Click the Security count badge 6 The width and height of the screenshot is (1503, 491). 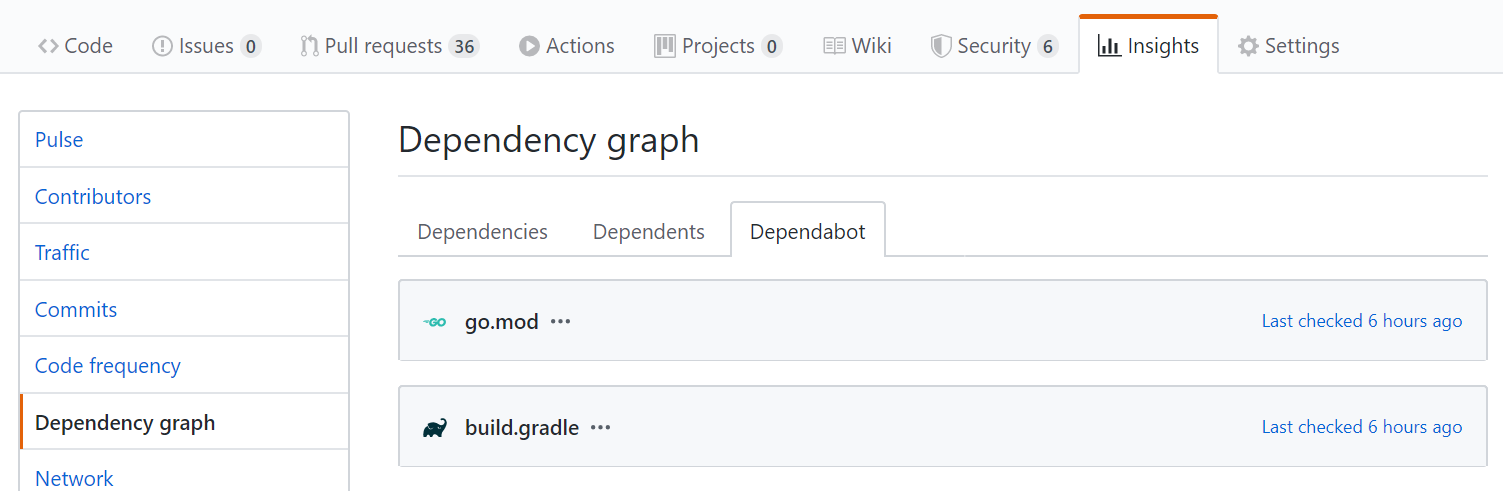(1047, 46)
